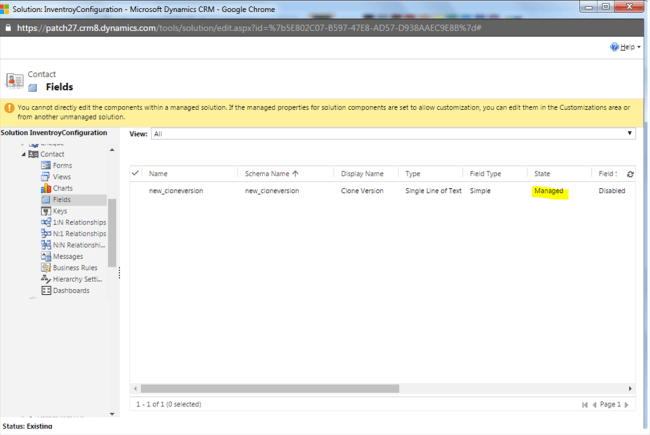Click the Views icon in tree
The width and height of the screenshot is (650, 435).
pos(46,177)
